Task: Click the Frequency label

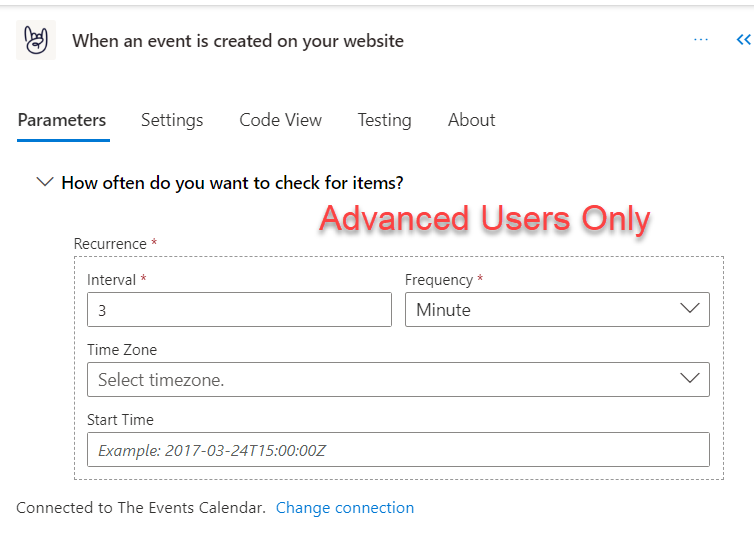Action: click(x=439, y=280)
